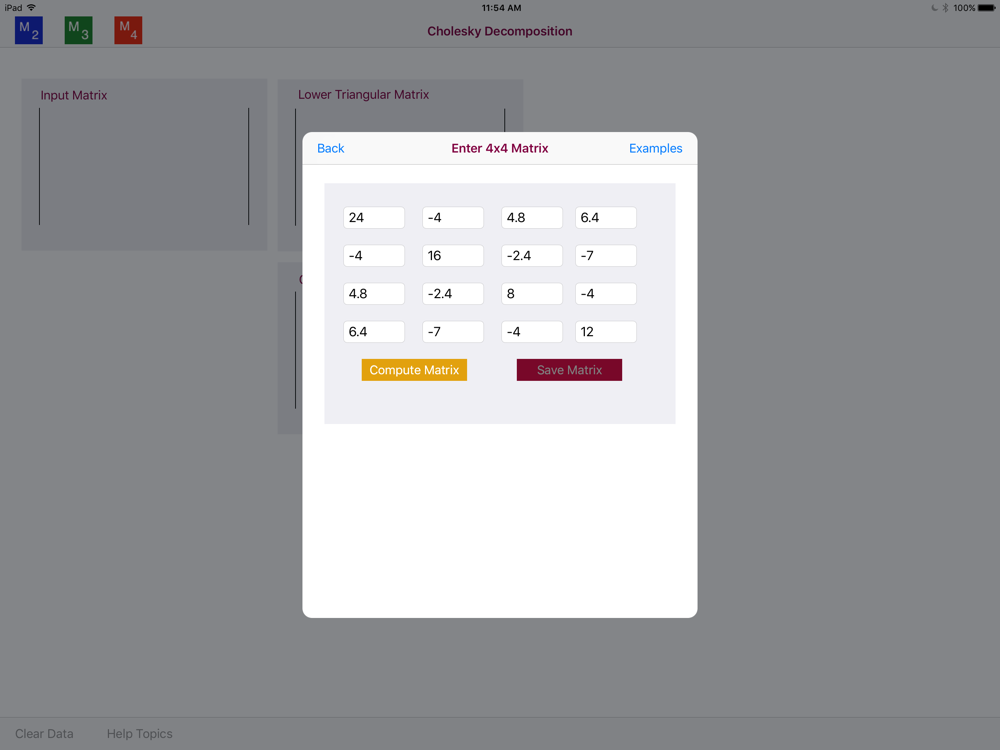Tap the Wi-Fi icon in status bar

click(31, 8)
